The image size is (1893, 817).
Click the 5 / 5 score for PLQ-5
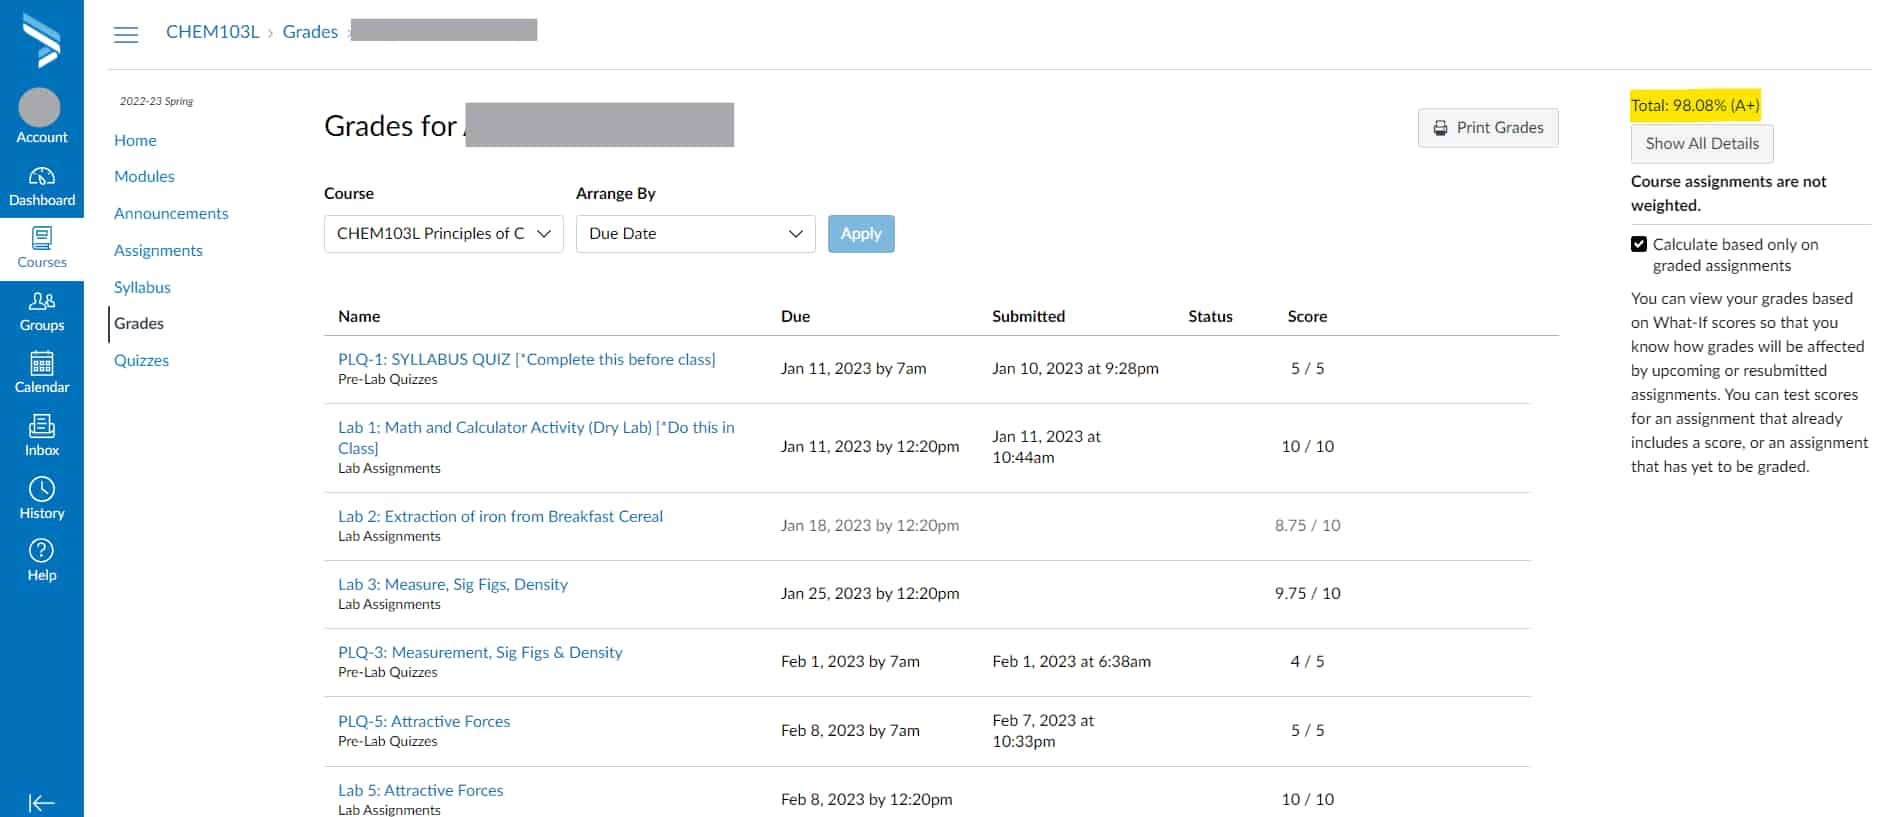[x=1307, y=730]
